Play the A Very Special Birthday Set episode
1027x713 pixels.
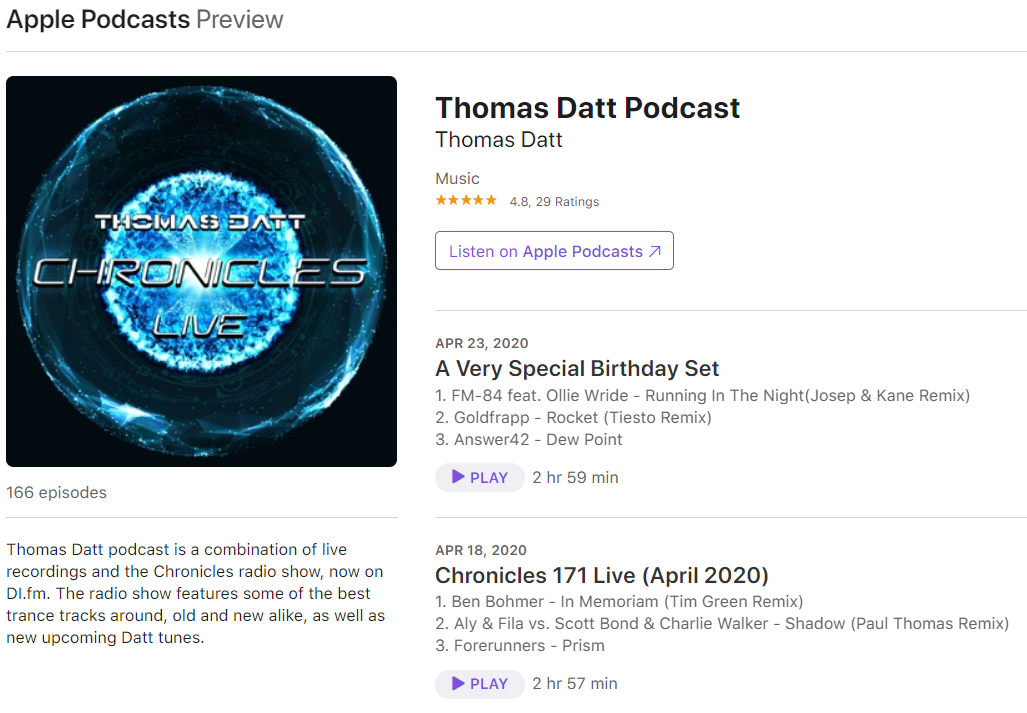coord(479,477)
